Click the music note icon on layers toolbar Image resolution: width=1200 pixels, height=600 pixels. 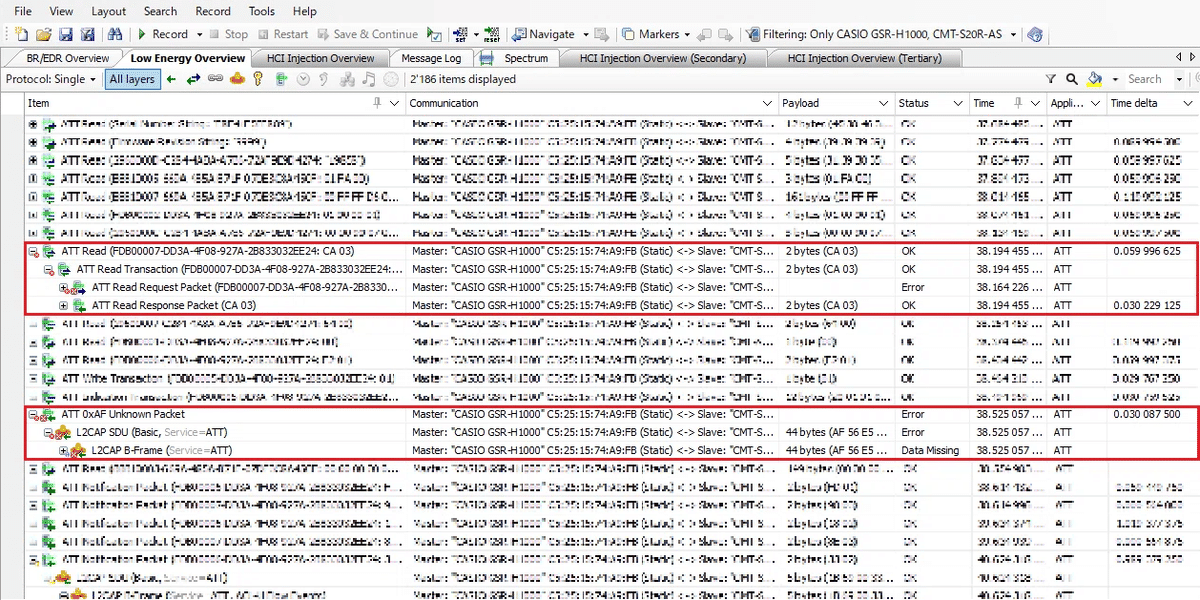369,79
